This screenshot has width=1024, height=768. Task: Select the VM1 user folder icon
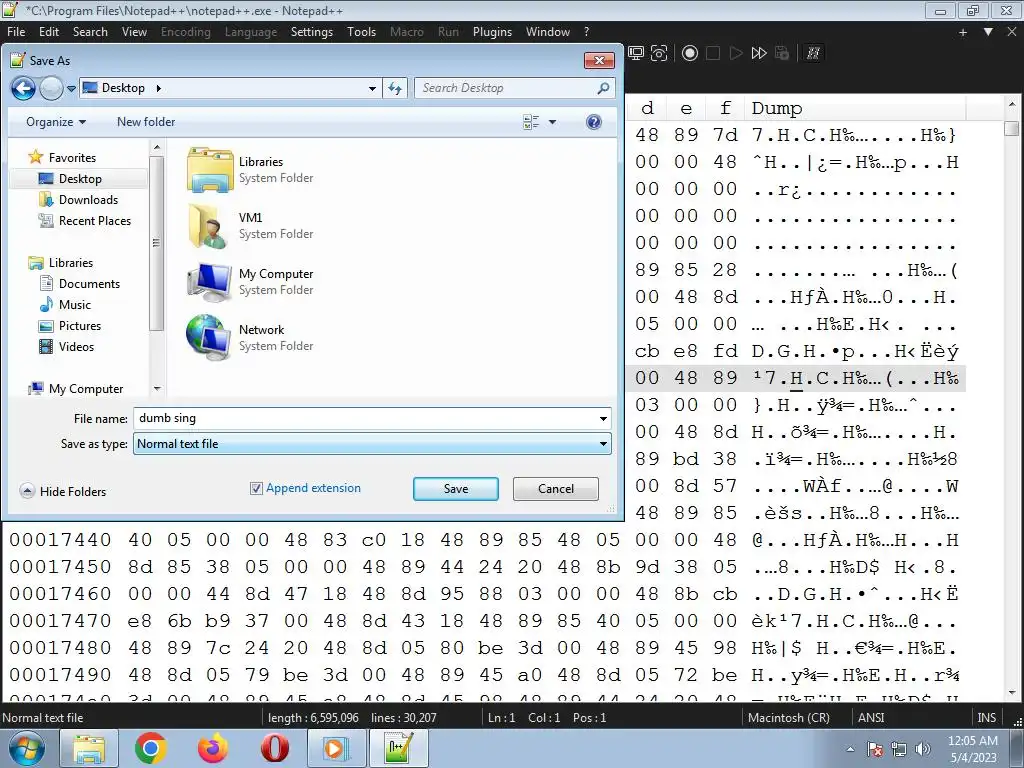click(210, 225)
